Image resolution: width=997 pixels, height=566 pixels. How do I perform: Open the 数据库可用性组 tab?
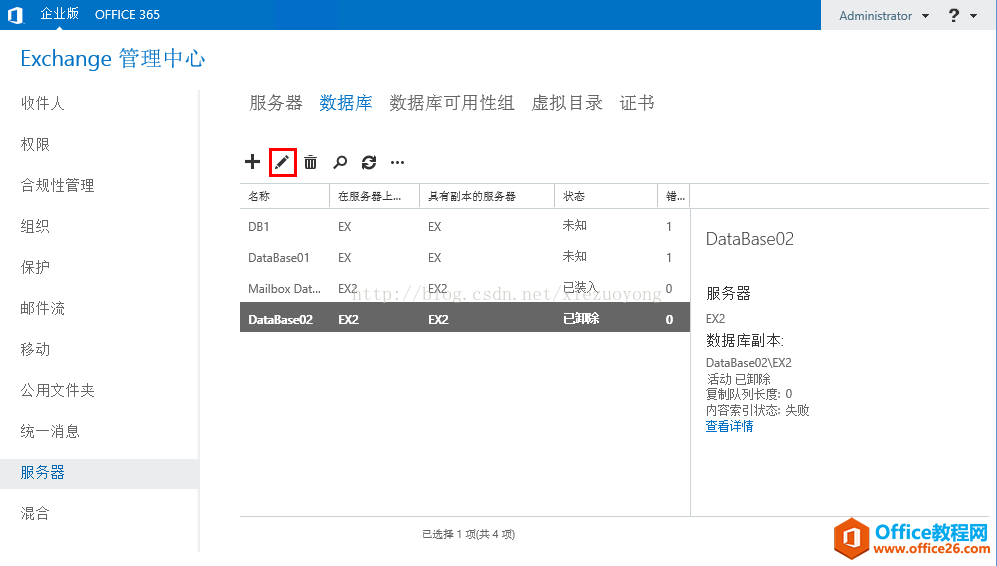[451, 102]
